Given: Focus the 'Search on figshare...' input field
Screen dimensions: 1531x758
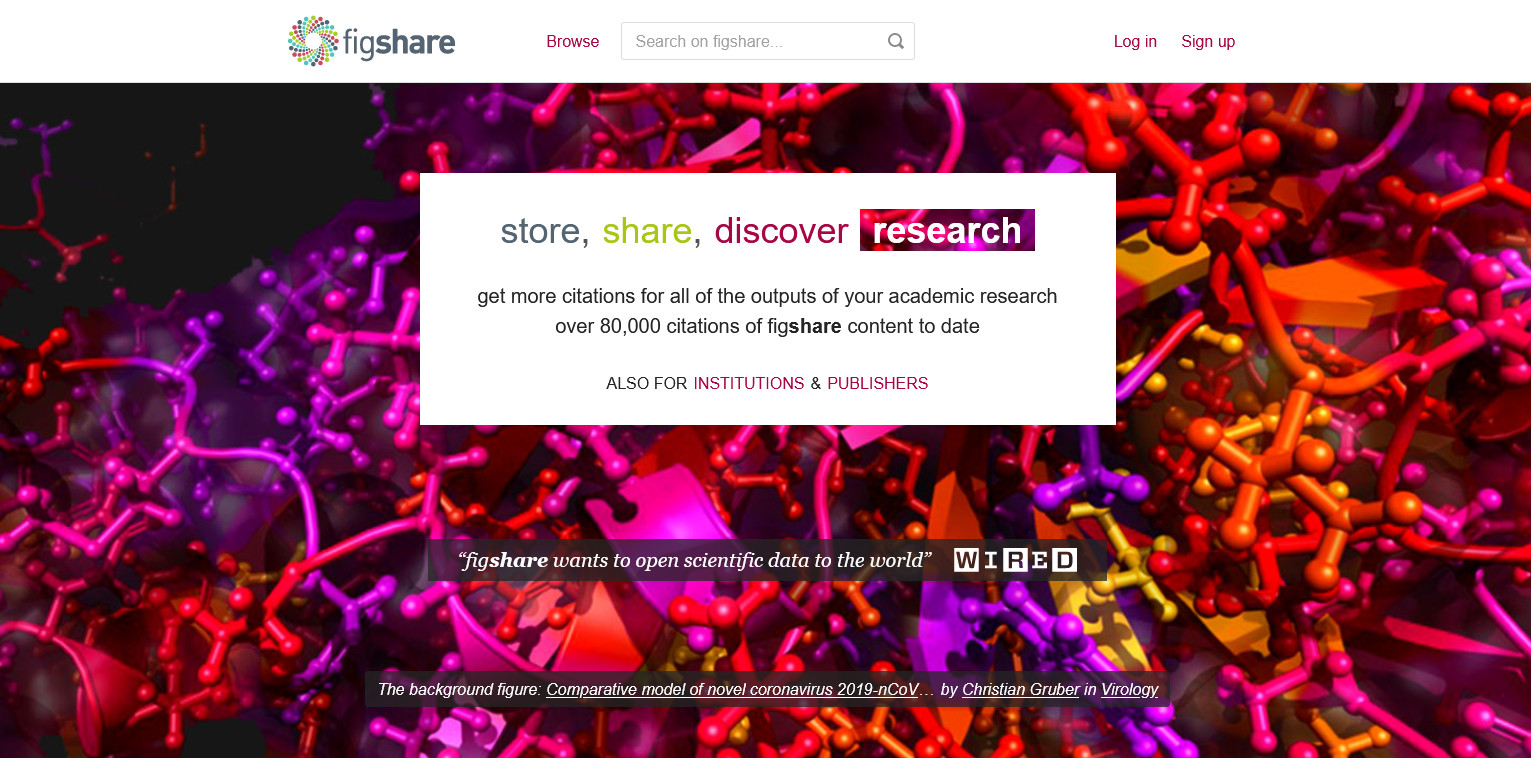Looking at the screenshot, I should 767,41.
